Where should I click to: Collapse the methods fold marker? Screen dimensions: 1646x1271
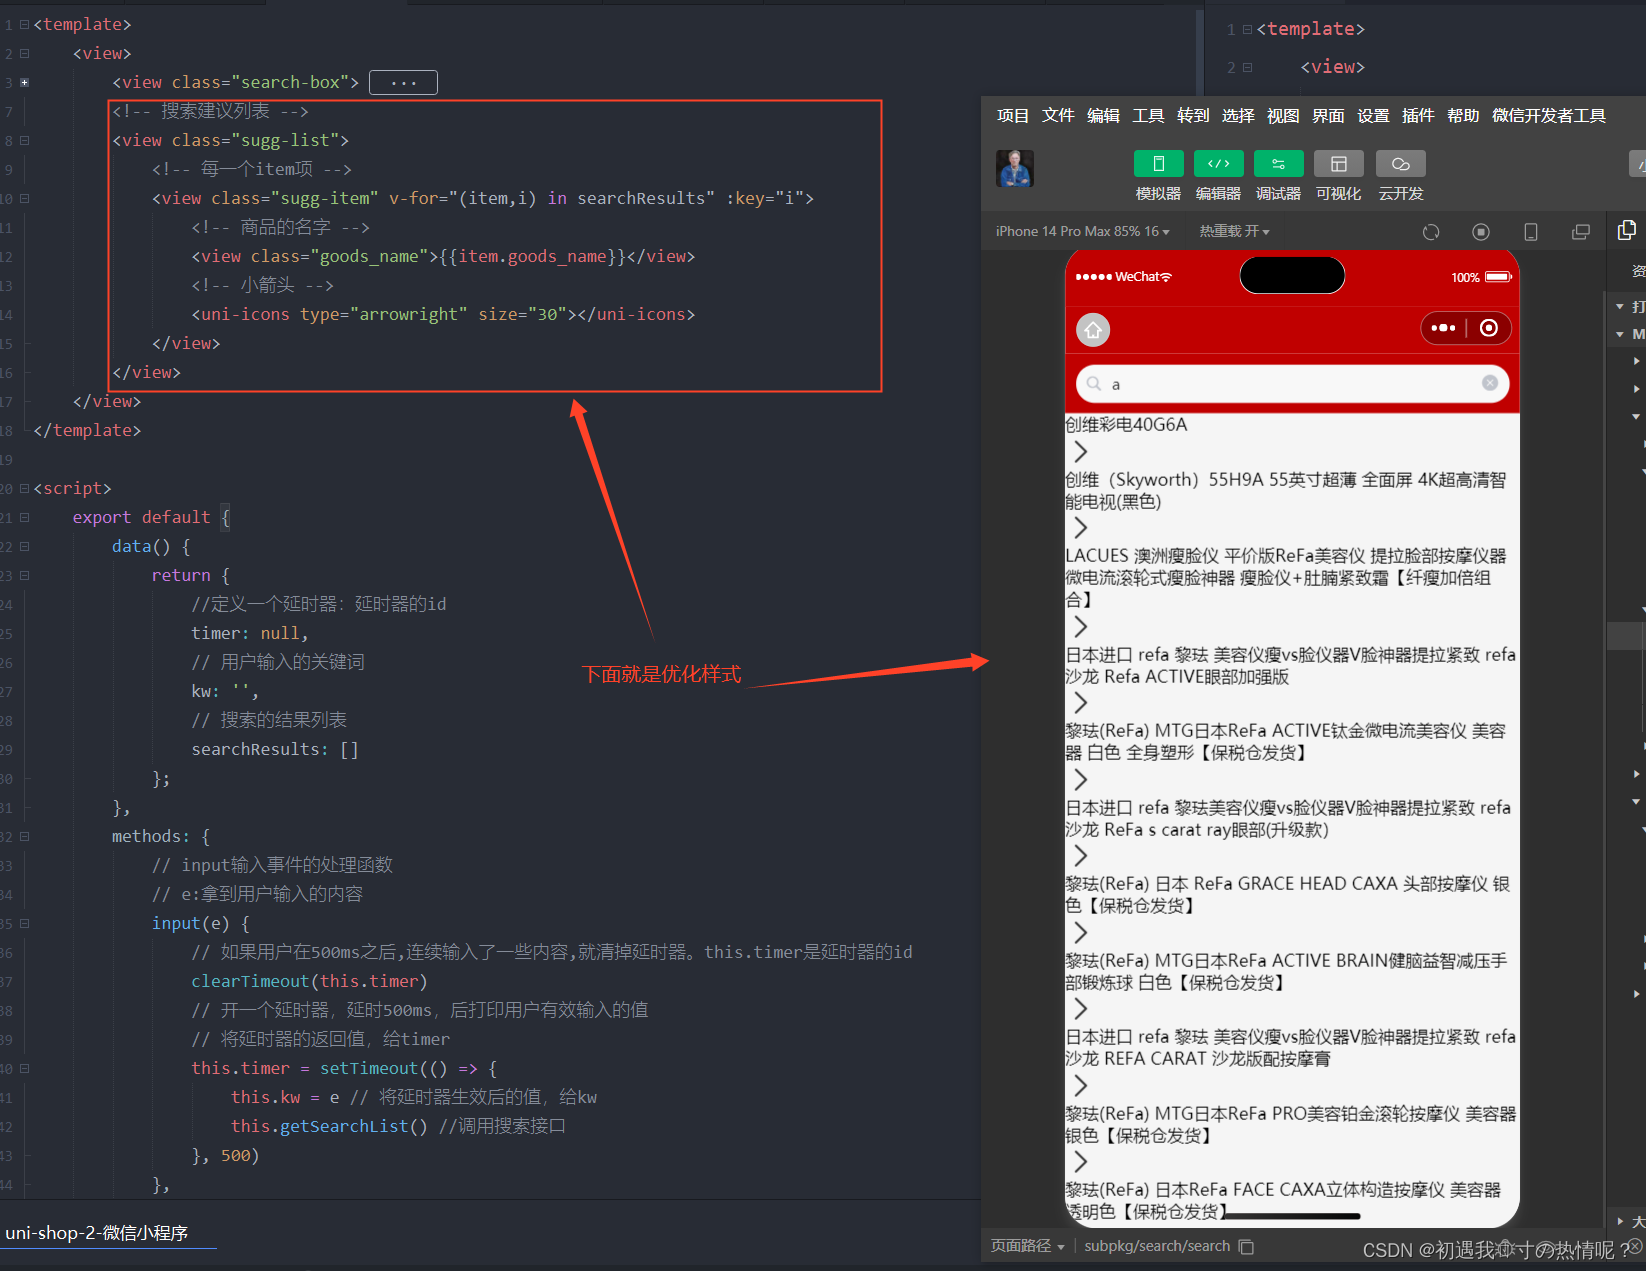tap(24, 836)
